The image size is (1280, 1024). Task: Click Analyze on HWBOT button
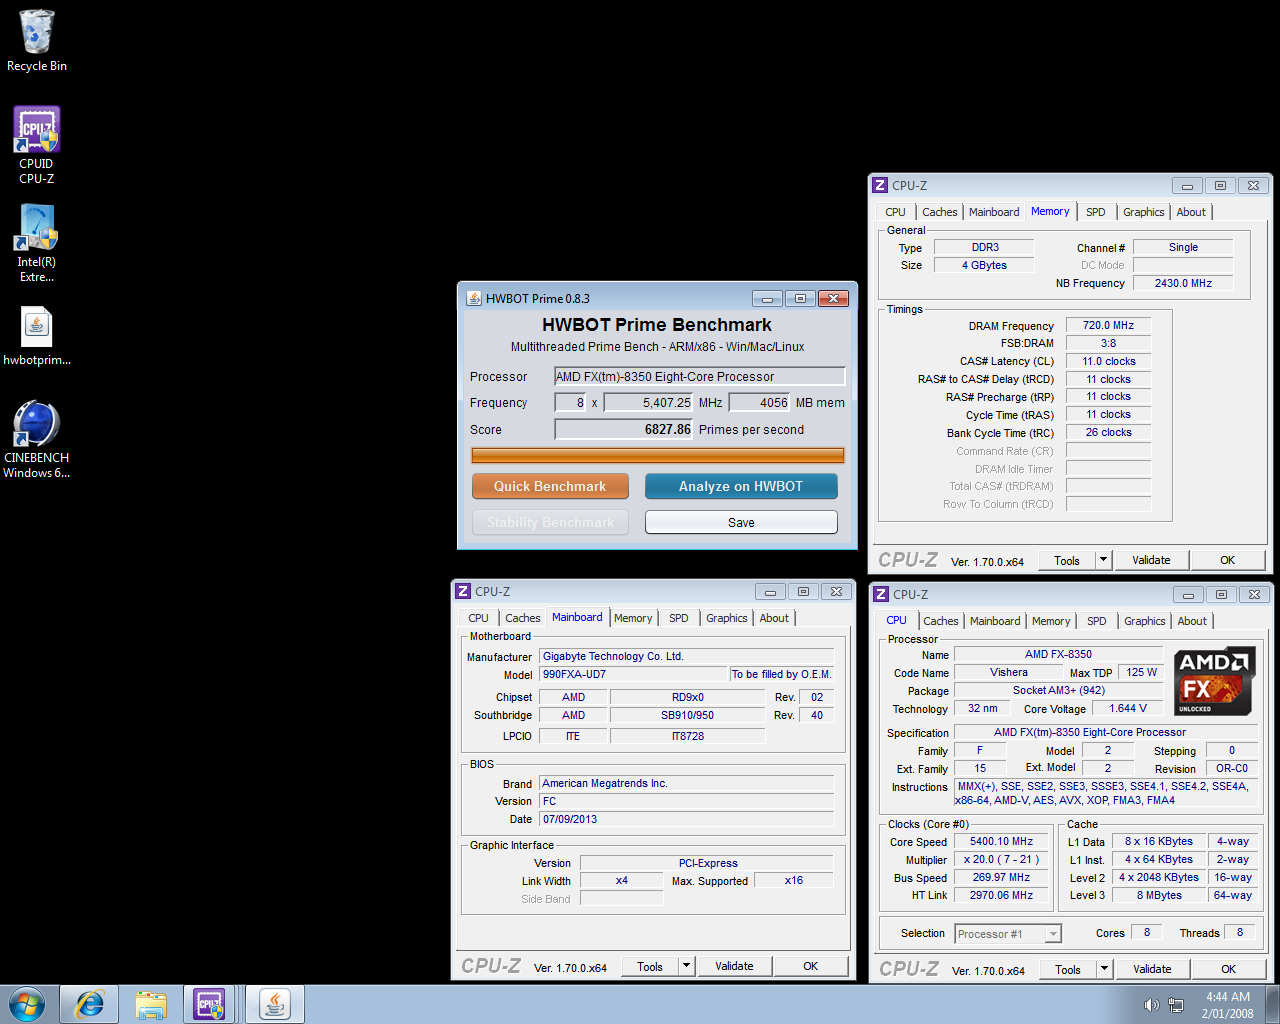point(741,486)
